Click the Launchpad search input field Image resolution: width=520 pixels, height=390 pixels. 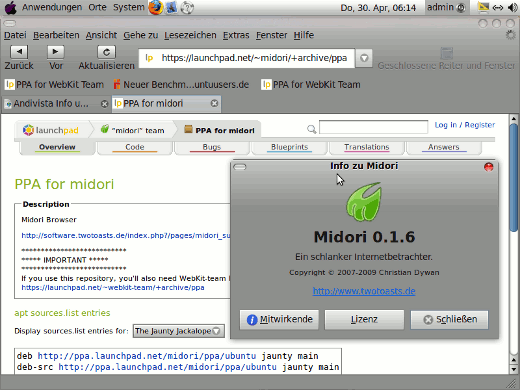(x=373, y=127)
